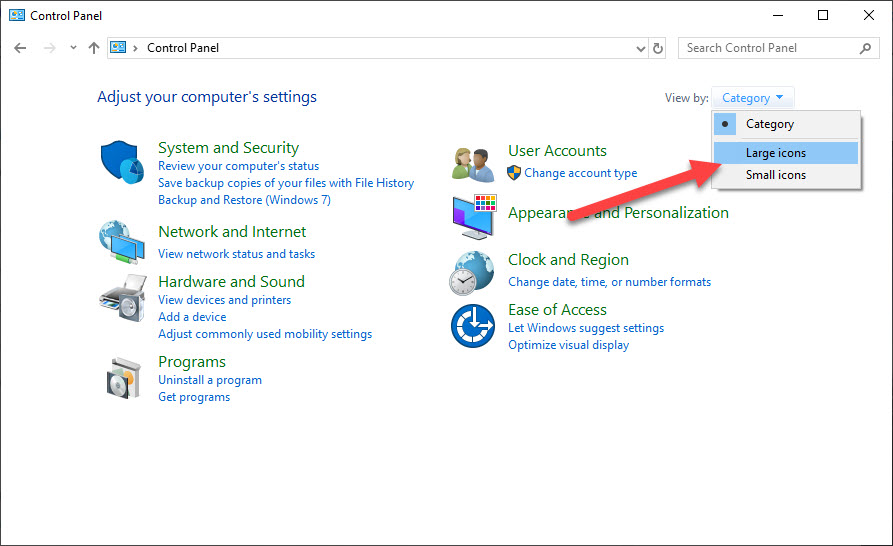Focus the Search Control Panel field
Screen dimensions: 893x546
pyautogui.click(x=779, y=48)
